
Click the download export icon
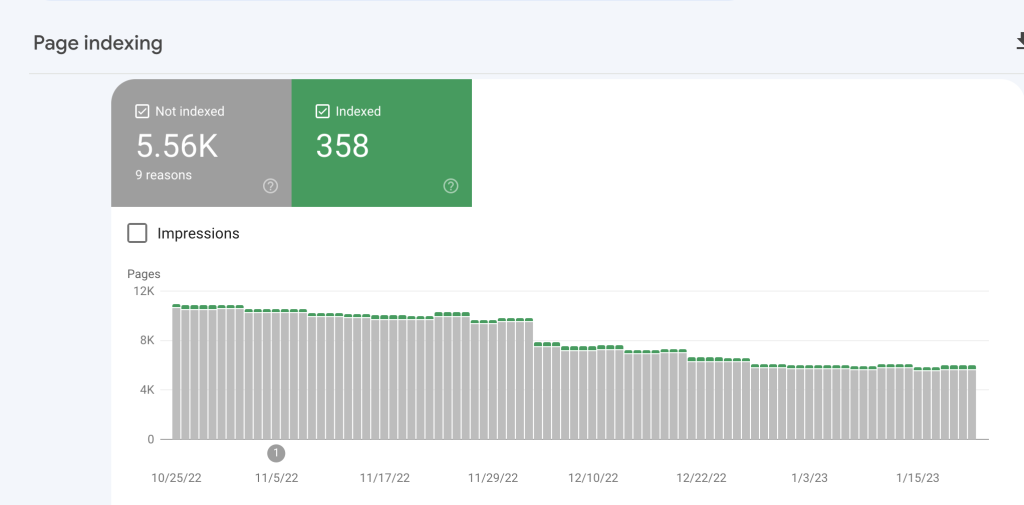(x=1019, y=42)
